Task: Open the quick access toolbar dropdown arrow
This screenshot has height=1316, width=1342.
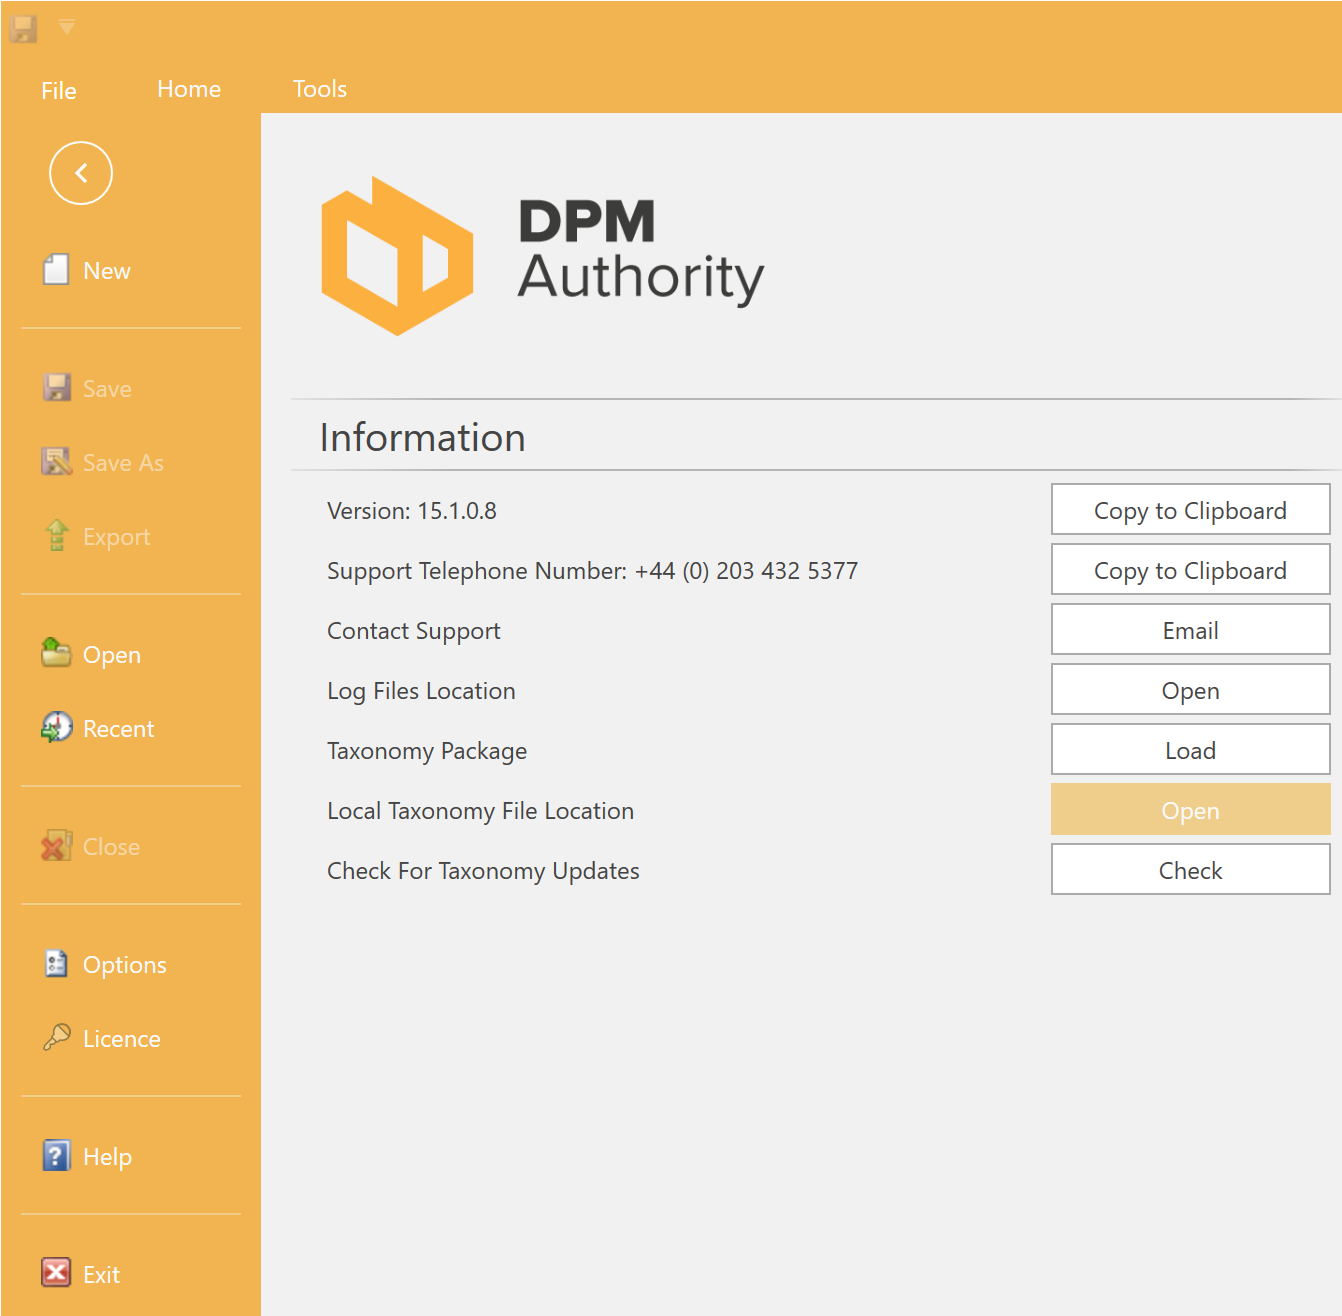Action: [x=67, y=27]
